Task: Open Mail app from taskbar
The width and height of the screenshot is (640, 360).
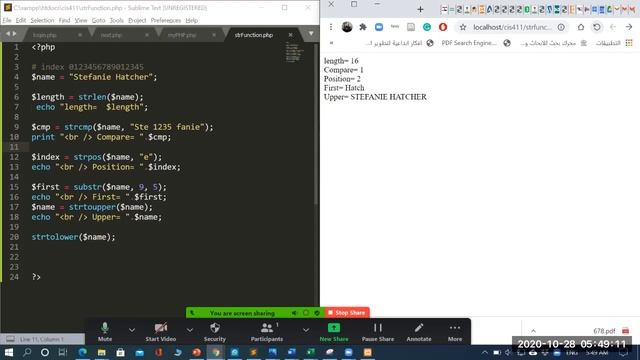Action: coord(140,352)
